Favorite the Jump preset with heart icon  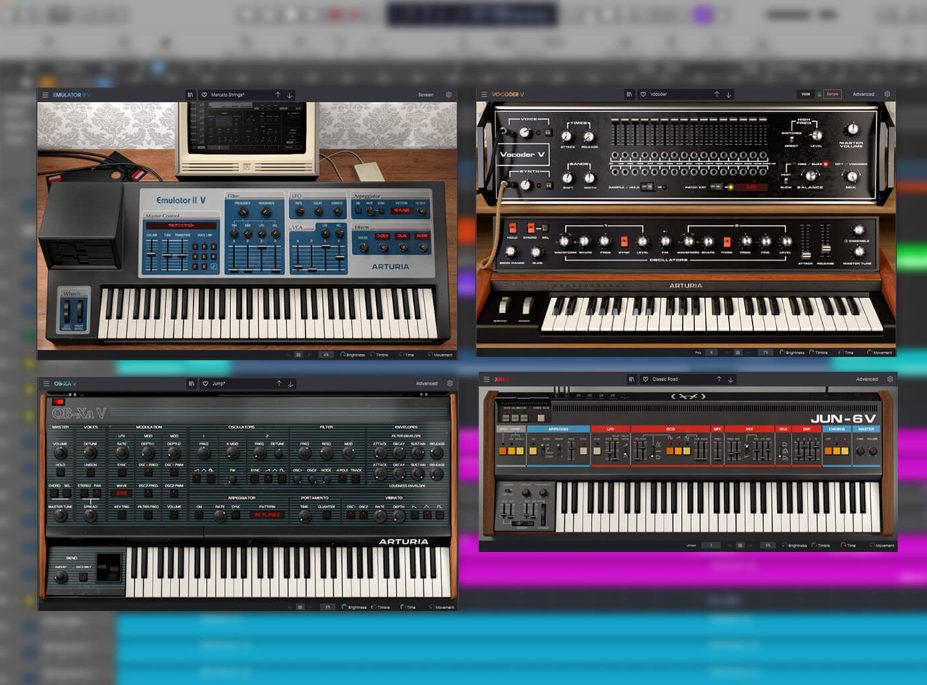205,384
